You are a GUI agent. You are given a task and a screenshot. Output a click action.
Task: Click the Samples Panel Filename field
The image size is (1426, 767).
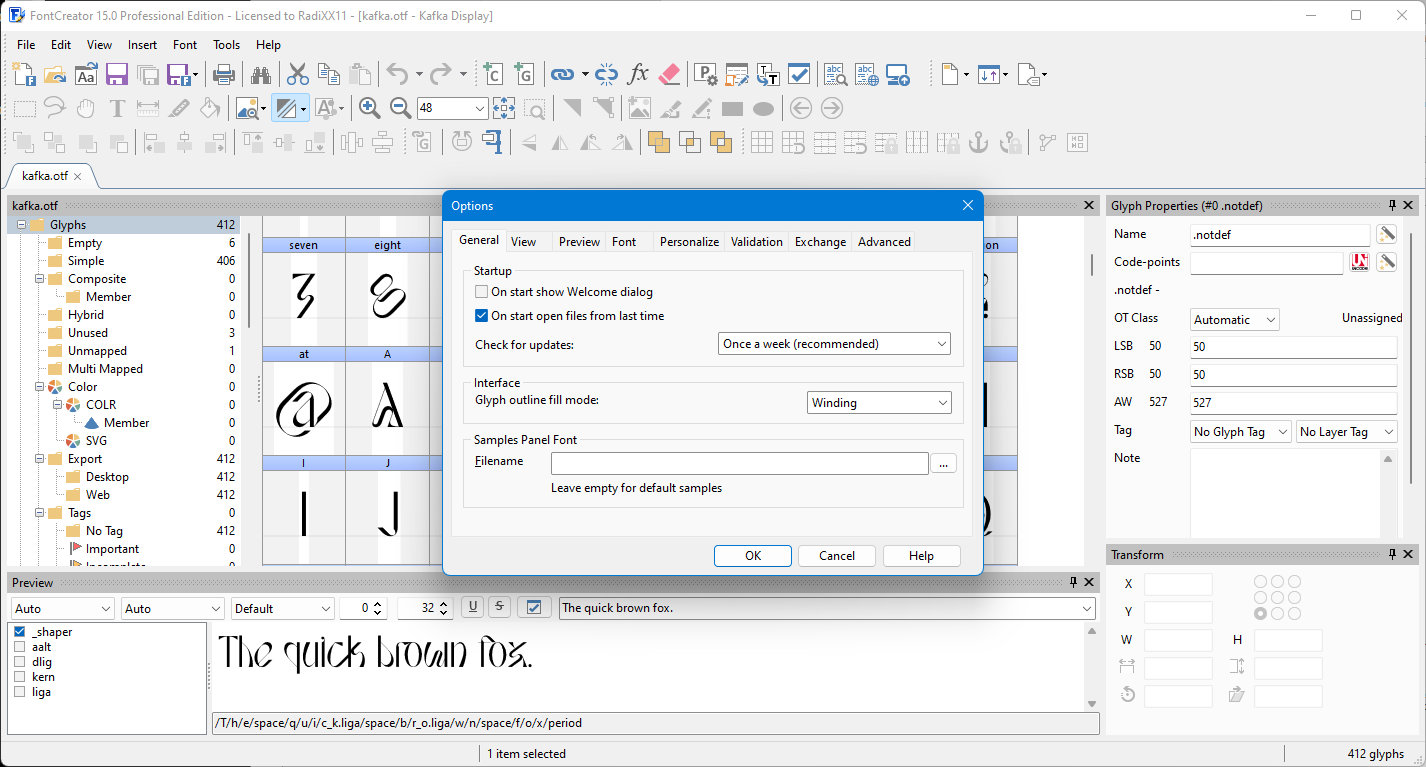click(x=740, y=463)
